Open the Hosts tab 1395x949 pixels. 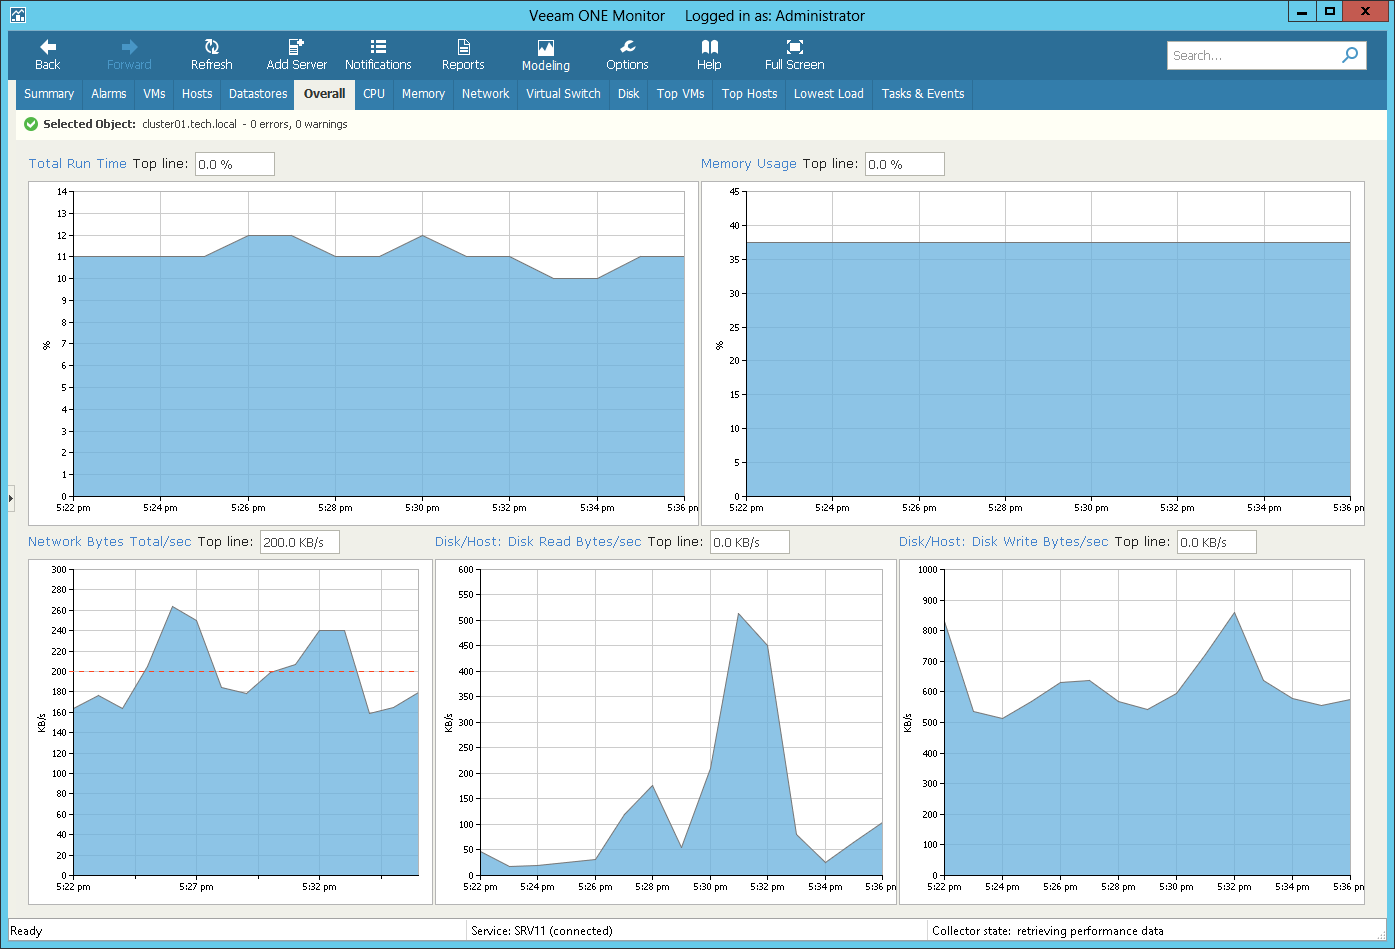click(197, 94)
